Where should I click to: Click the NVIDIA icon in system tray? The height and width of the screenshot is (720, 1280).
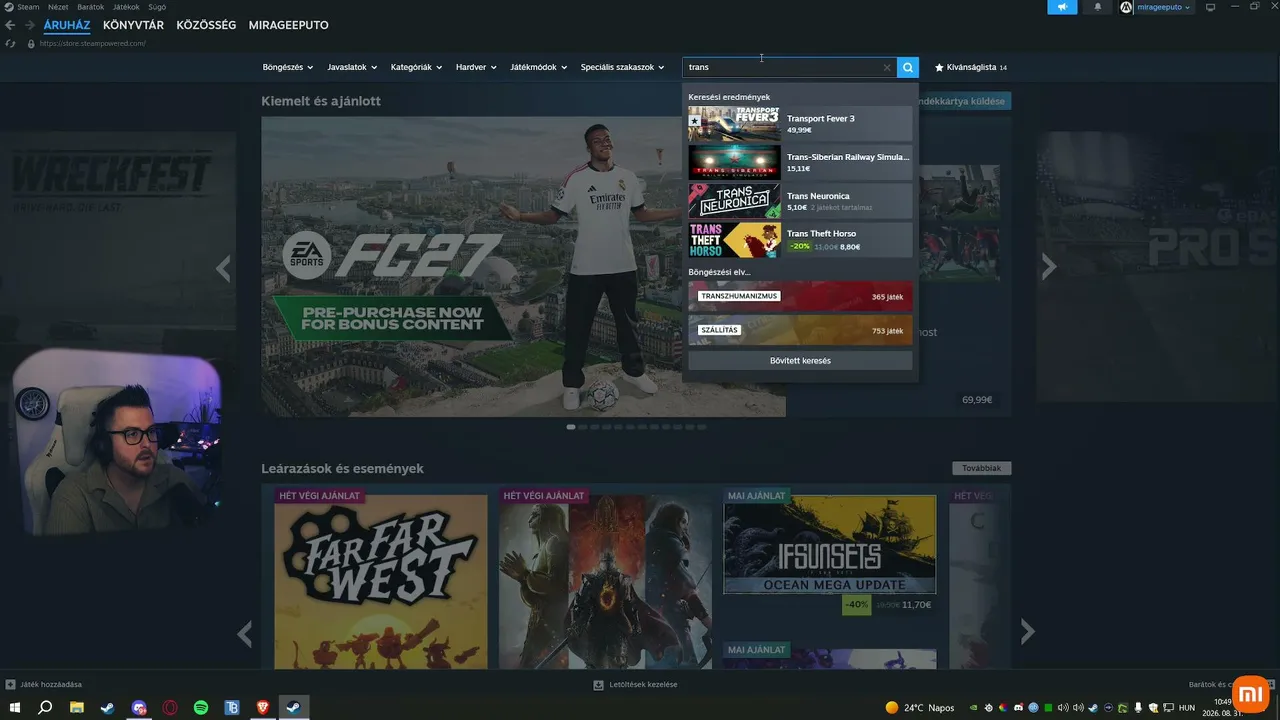pos(974,708)
